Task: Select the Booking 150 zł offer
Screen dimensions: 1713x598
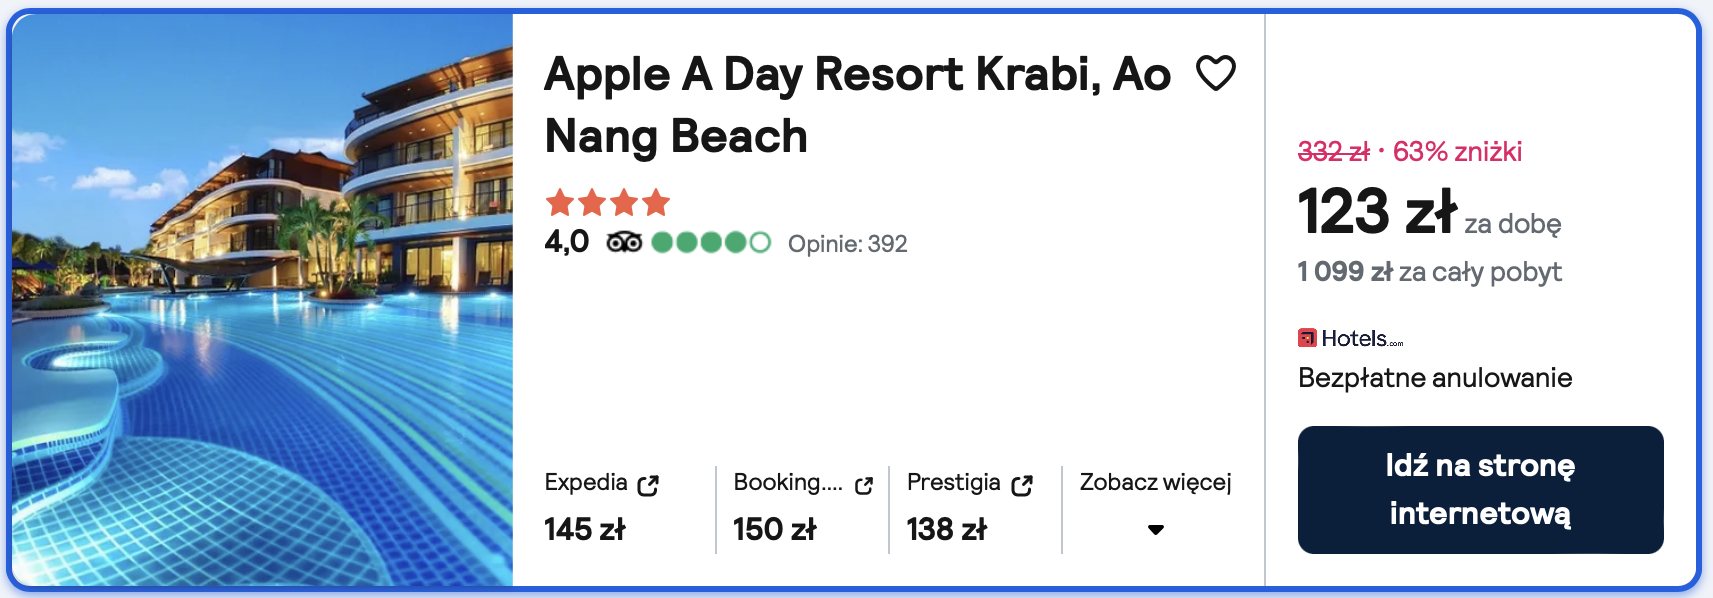Action: [775, 529]
